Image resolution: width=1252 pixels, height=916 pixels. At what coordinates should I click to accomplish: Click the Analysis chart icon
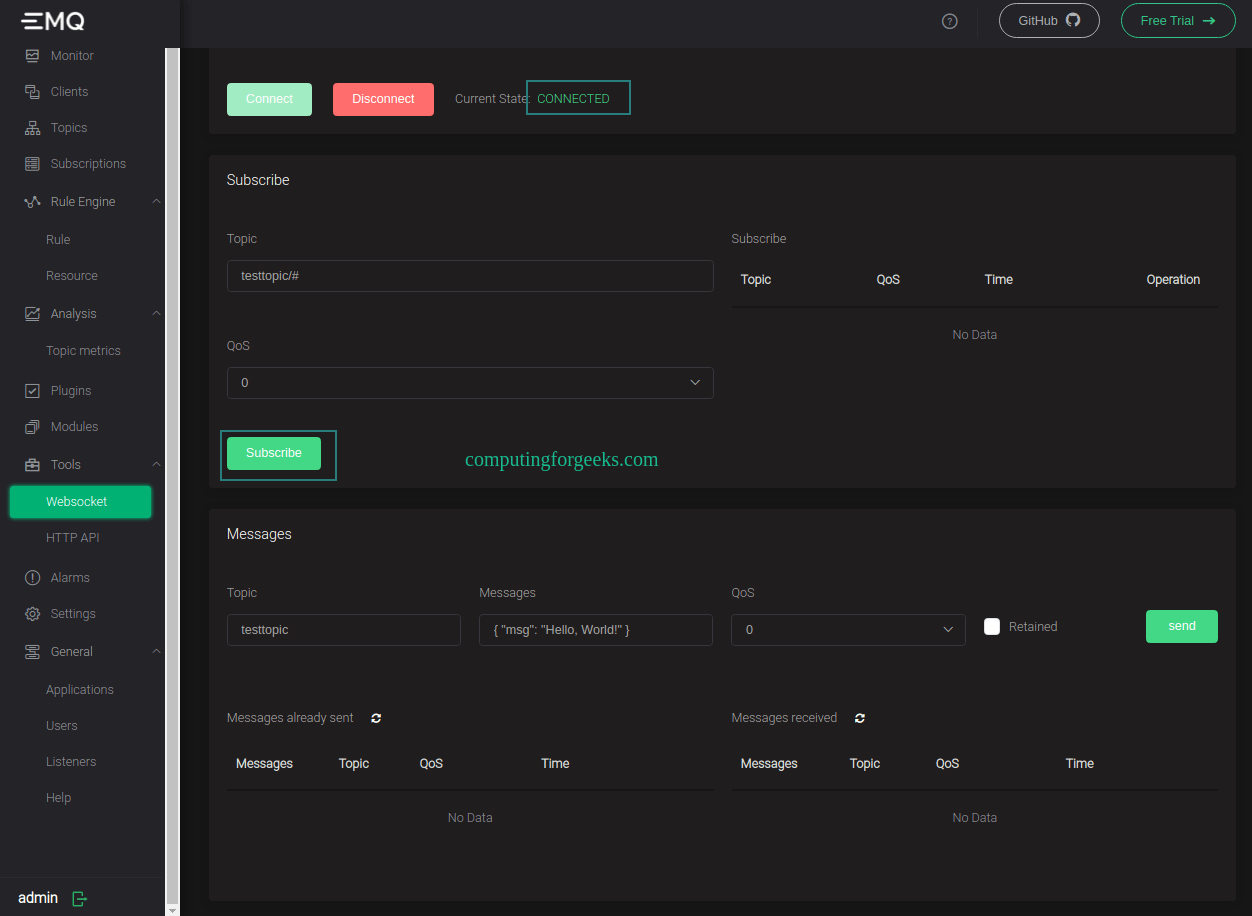coord(32,314)
